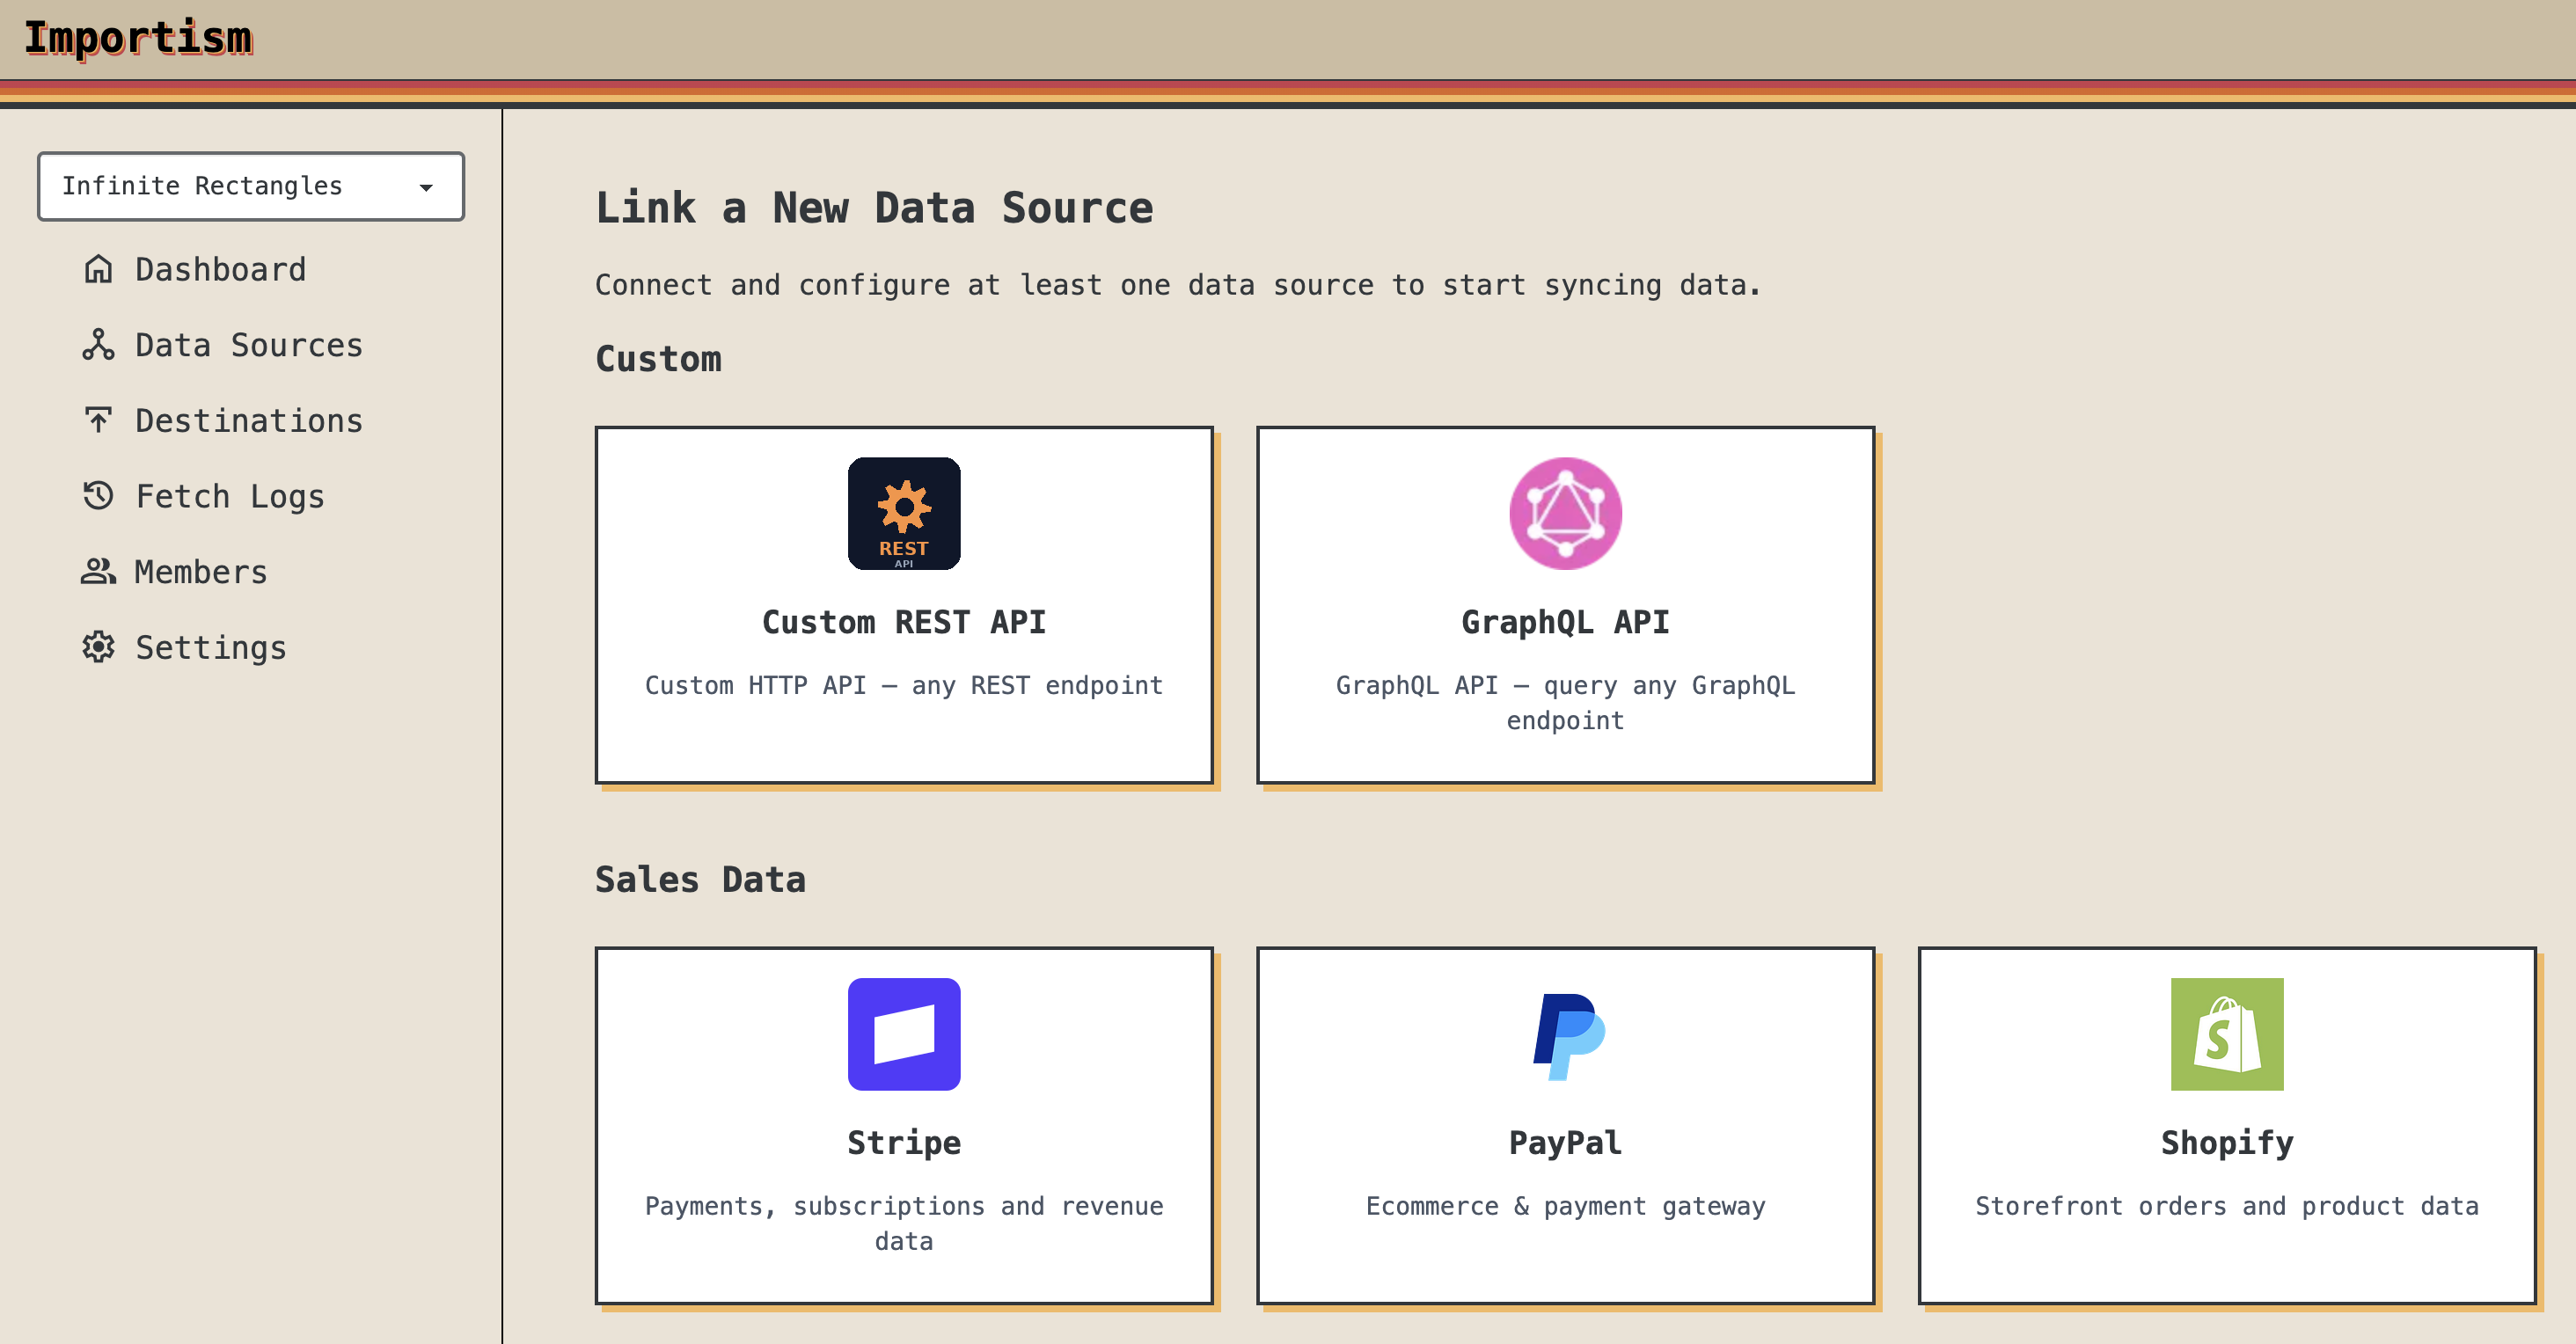Choose the Shopify data source card
2576x1344 pixels.
coord(2227,1125)
